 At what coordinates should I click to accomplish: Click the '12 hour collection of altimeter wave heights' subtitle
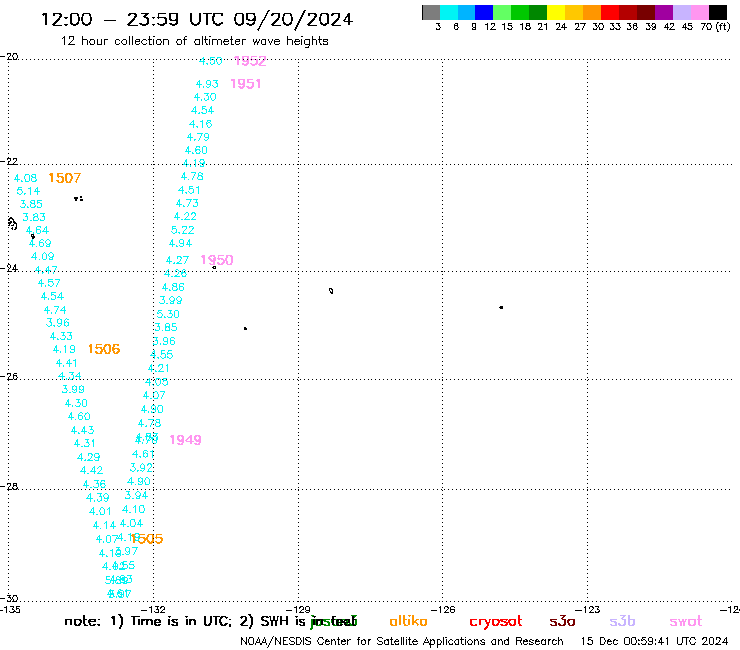[x=194, y=41]
